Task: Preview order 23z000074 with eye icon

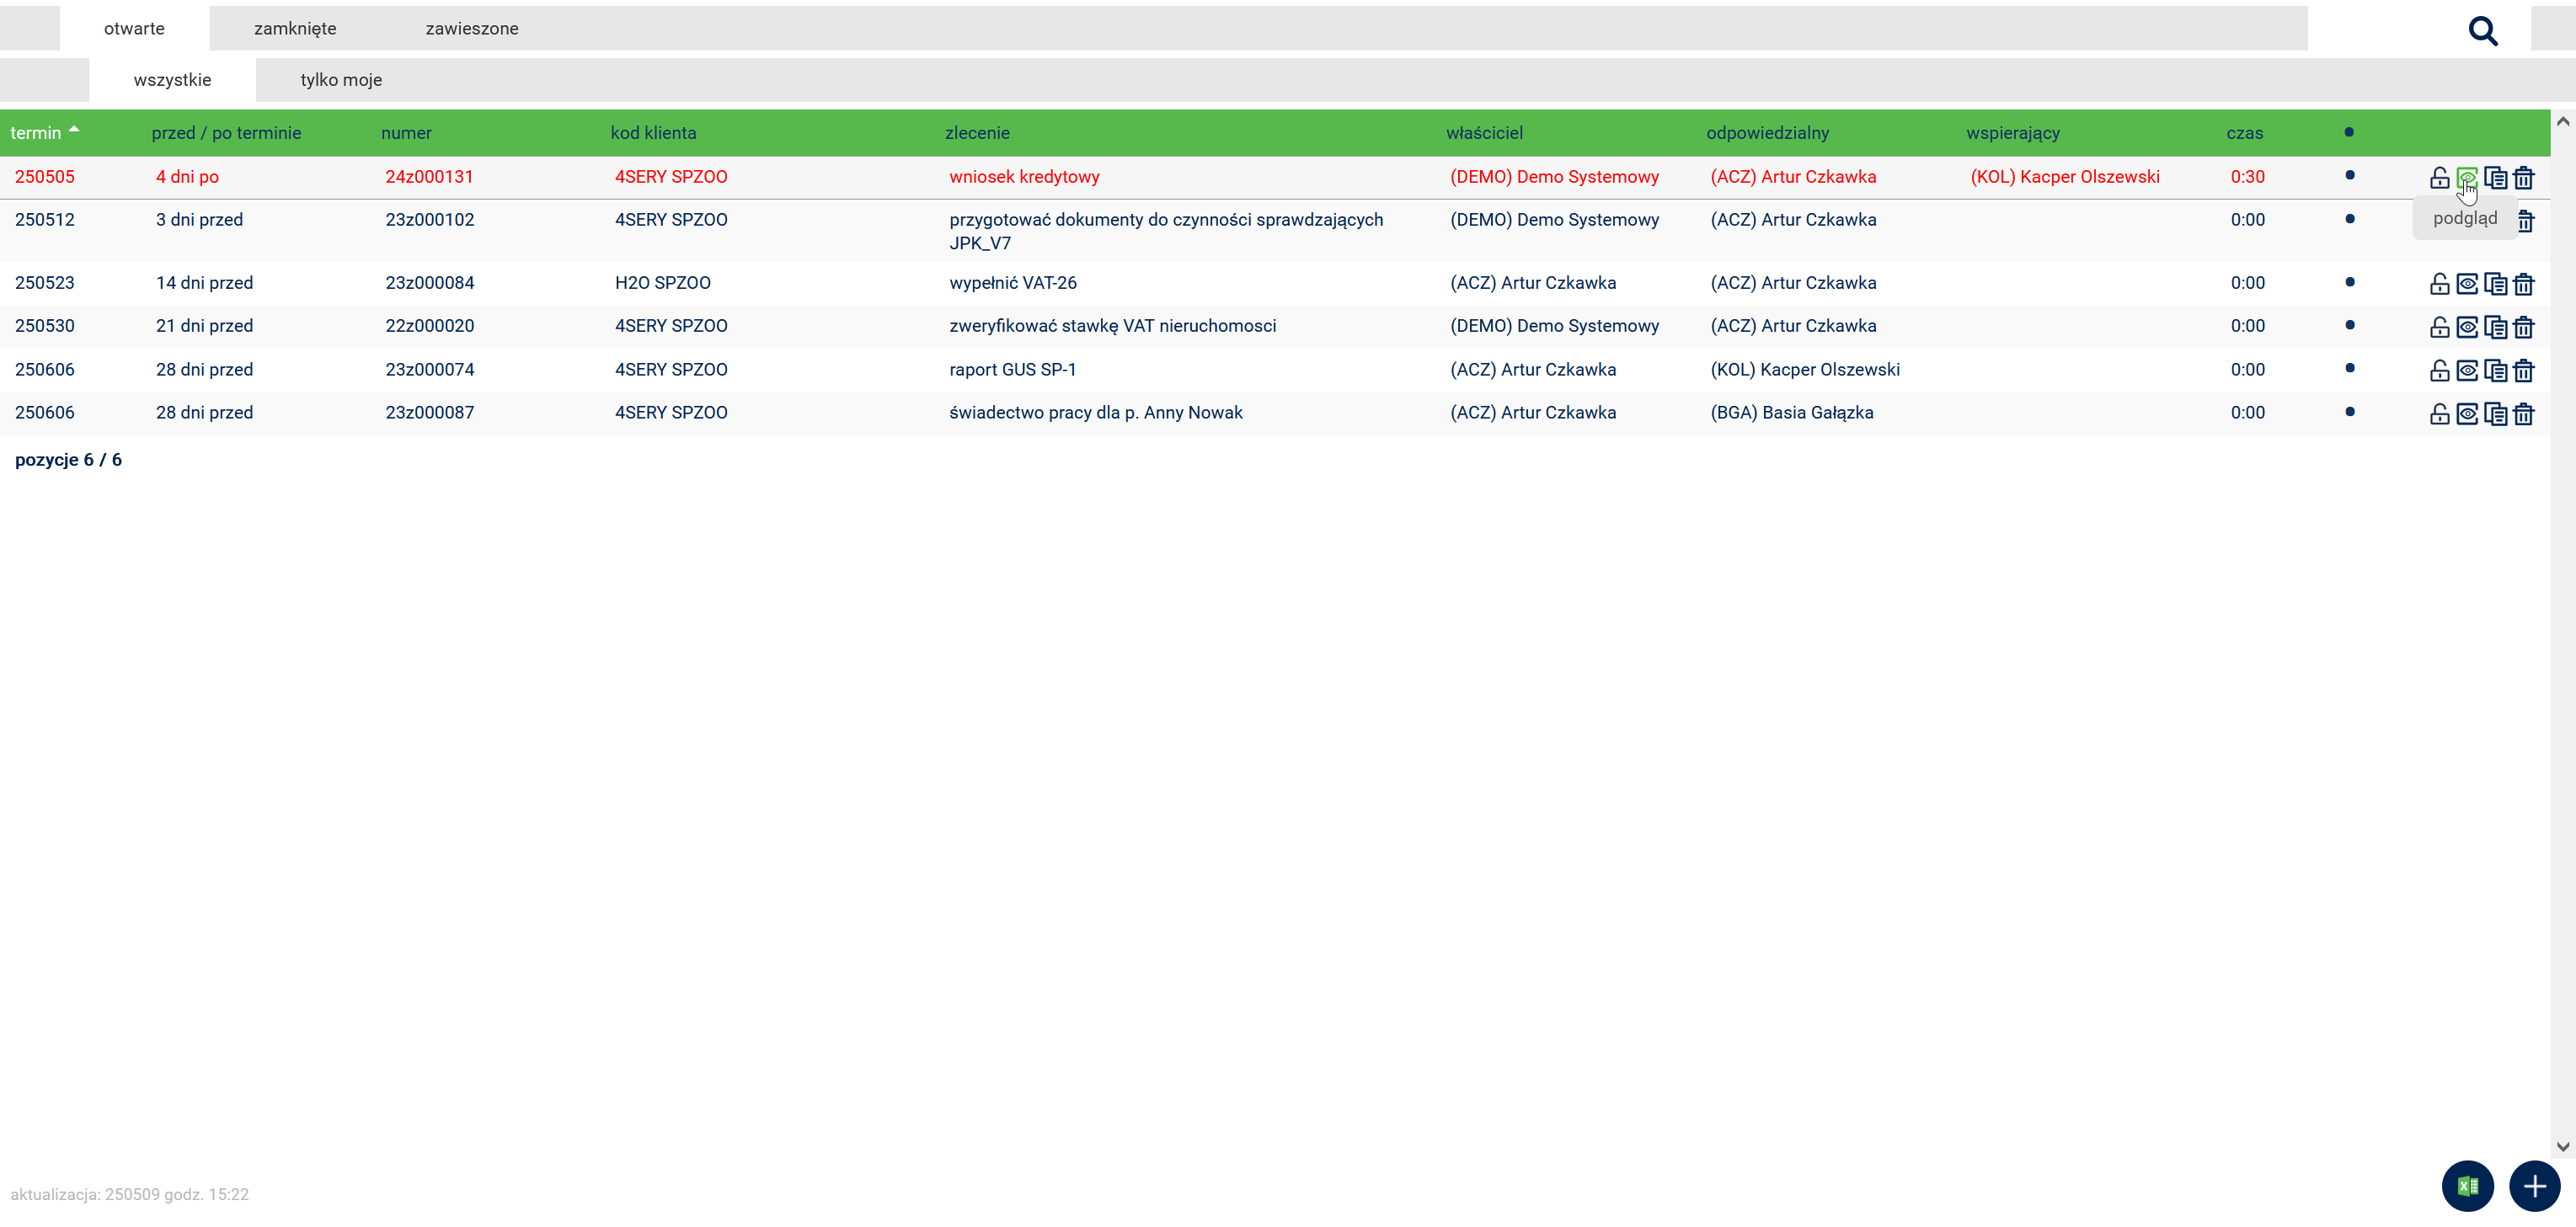Action: tap(2467, 371)
